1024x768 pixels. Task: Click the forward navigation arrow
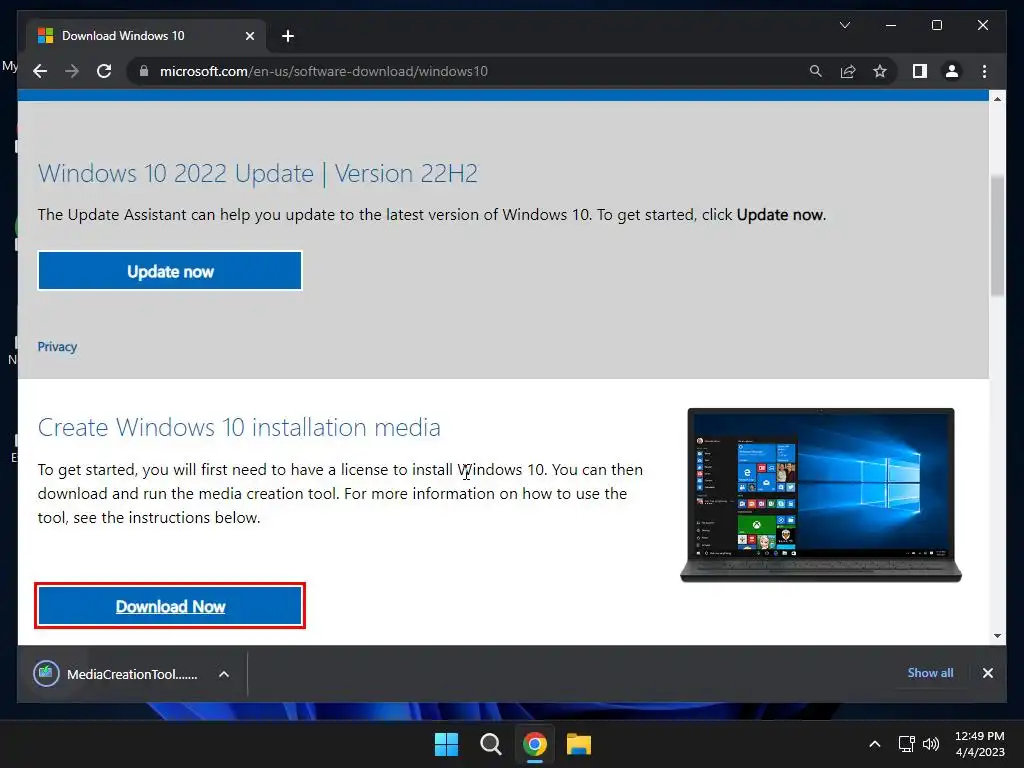click(x=72, y=71)
